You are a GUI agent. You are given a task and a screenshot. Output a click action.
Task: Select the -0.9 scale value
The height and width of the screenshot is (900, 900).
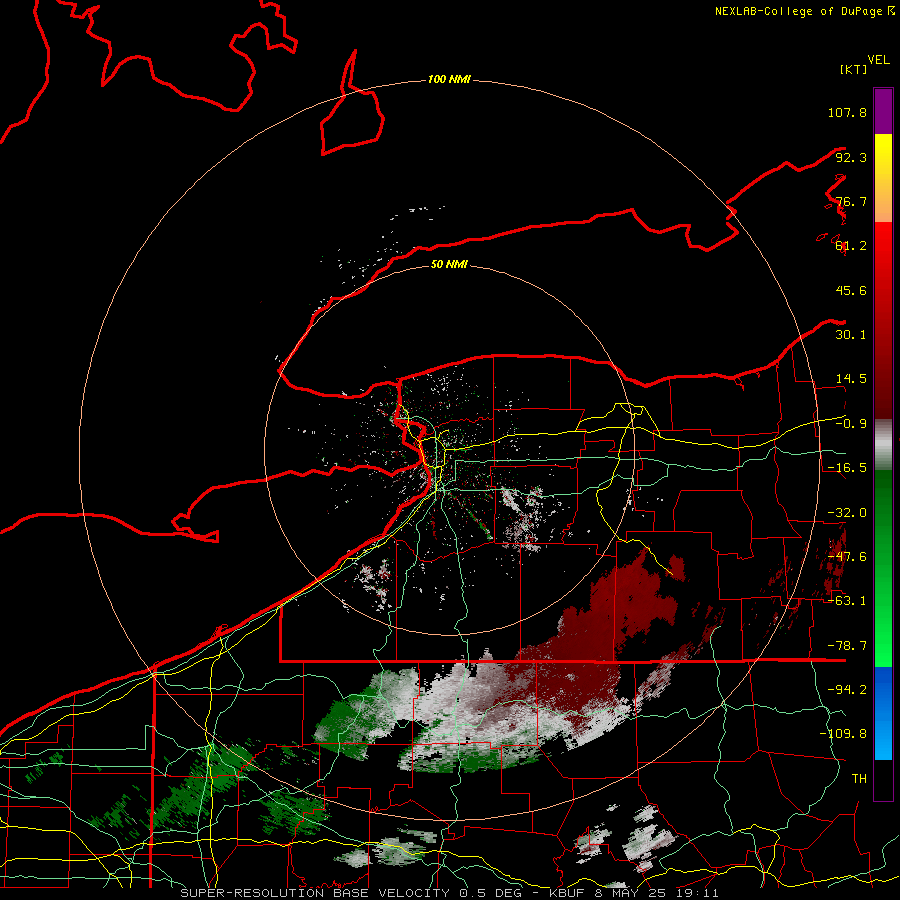[x=851, y=424]
